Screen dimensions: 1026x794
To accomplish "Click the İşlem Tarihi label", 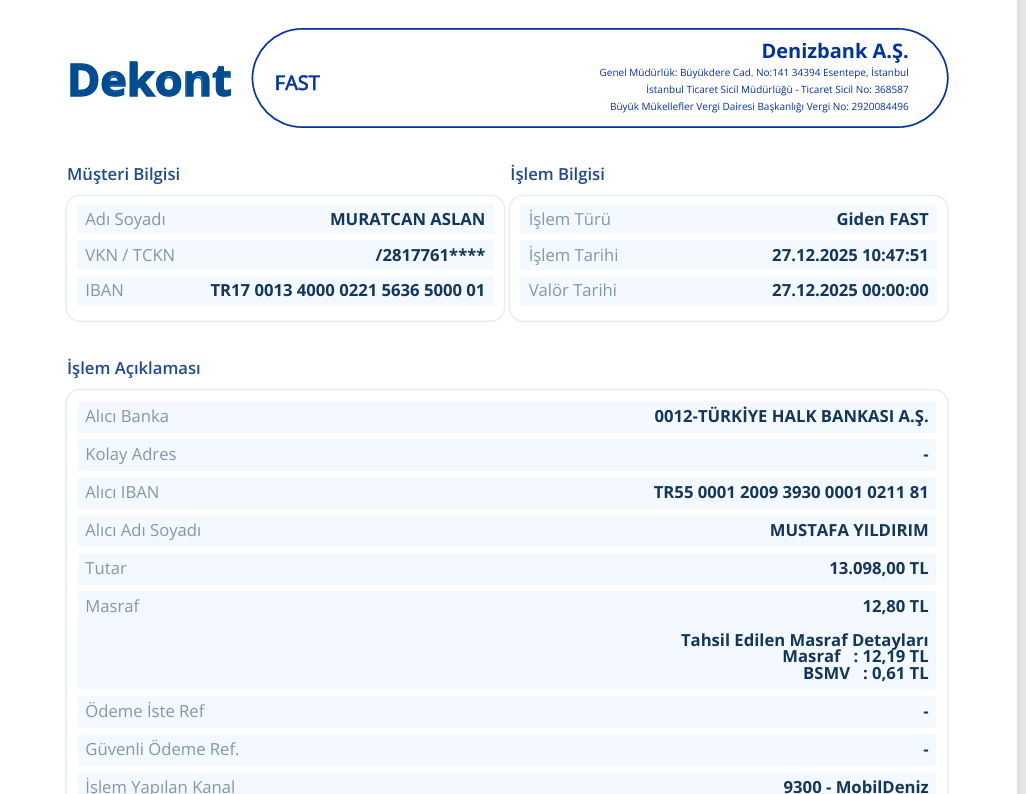I will pos(573,255).
